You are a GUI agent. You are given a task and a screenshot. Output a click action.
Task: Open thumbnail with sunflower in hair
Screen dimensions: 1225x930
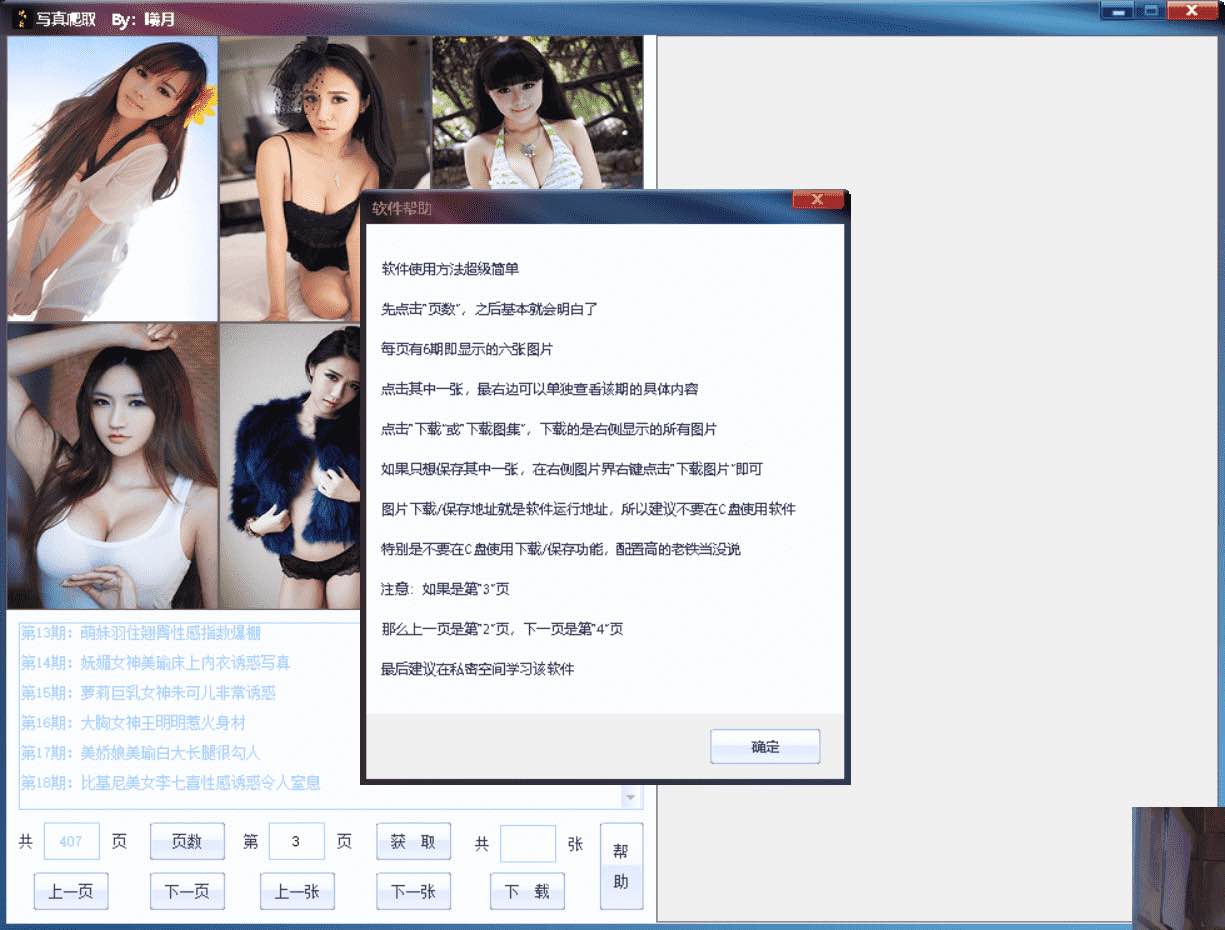[x=112, y=178]
